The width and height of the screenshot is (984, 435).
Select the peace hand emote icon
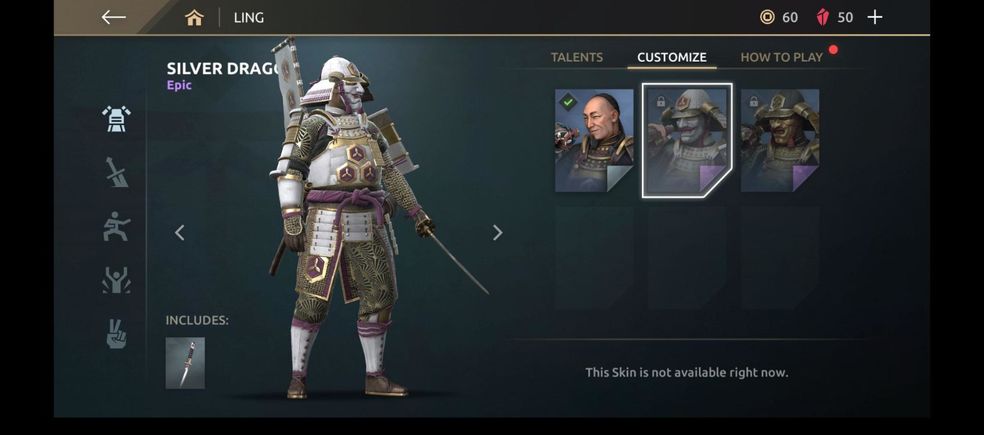[117, 333]
